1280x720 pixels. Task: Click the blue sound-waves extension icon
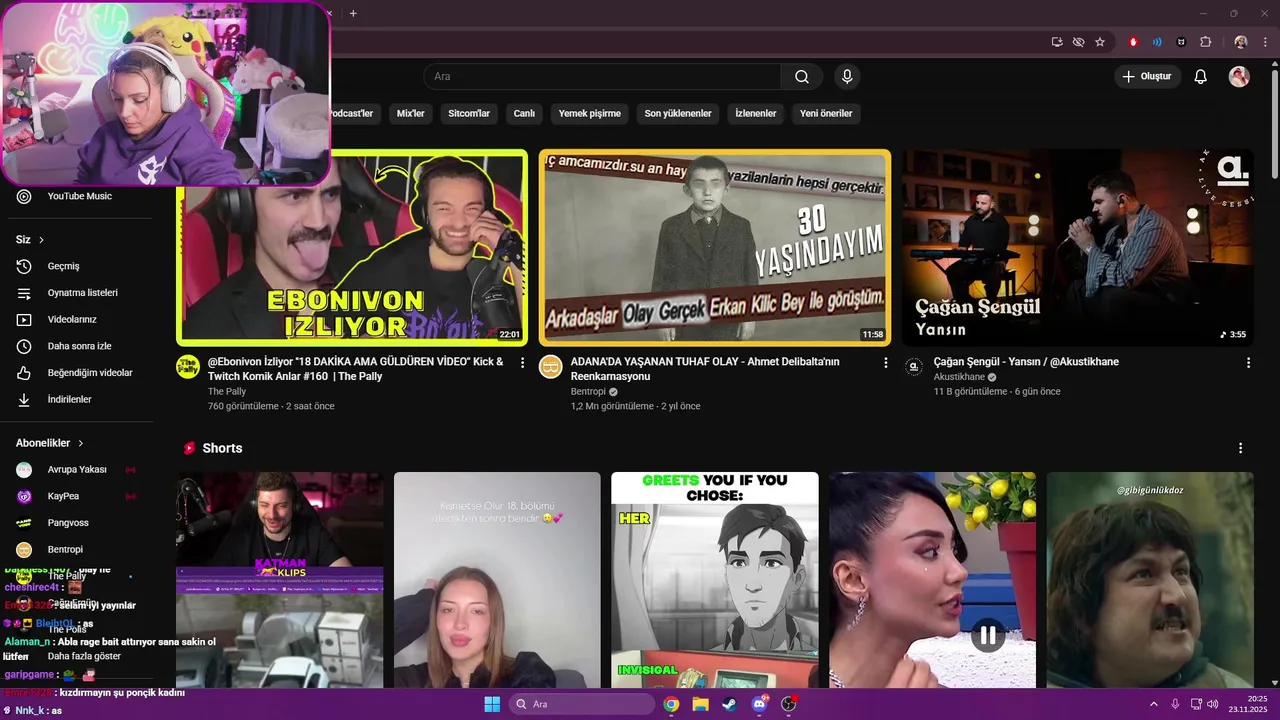point(1157,42)
